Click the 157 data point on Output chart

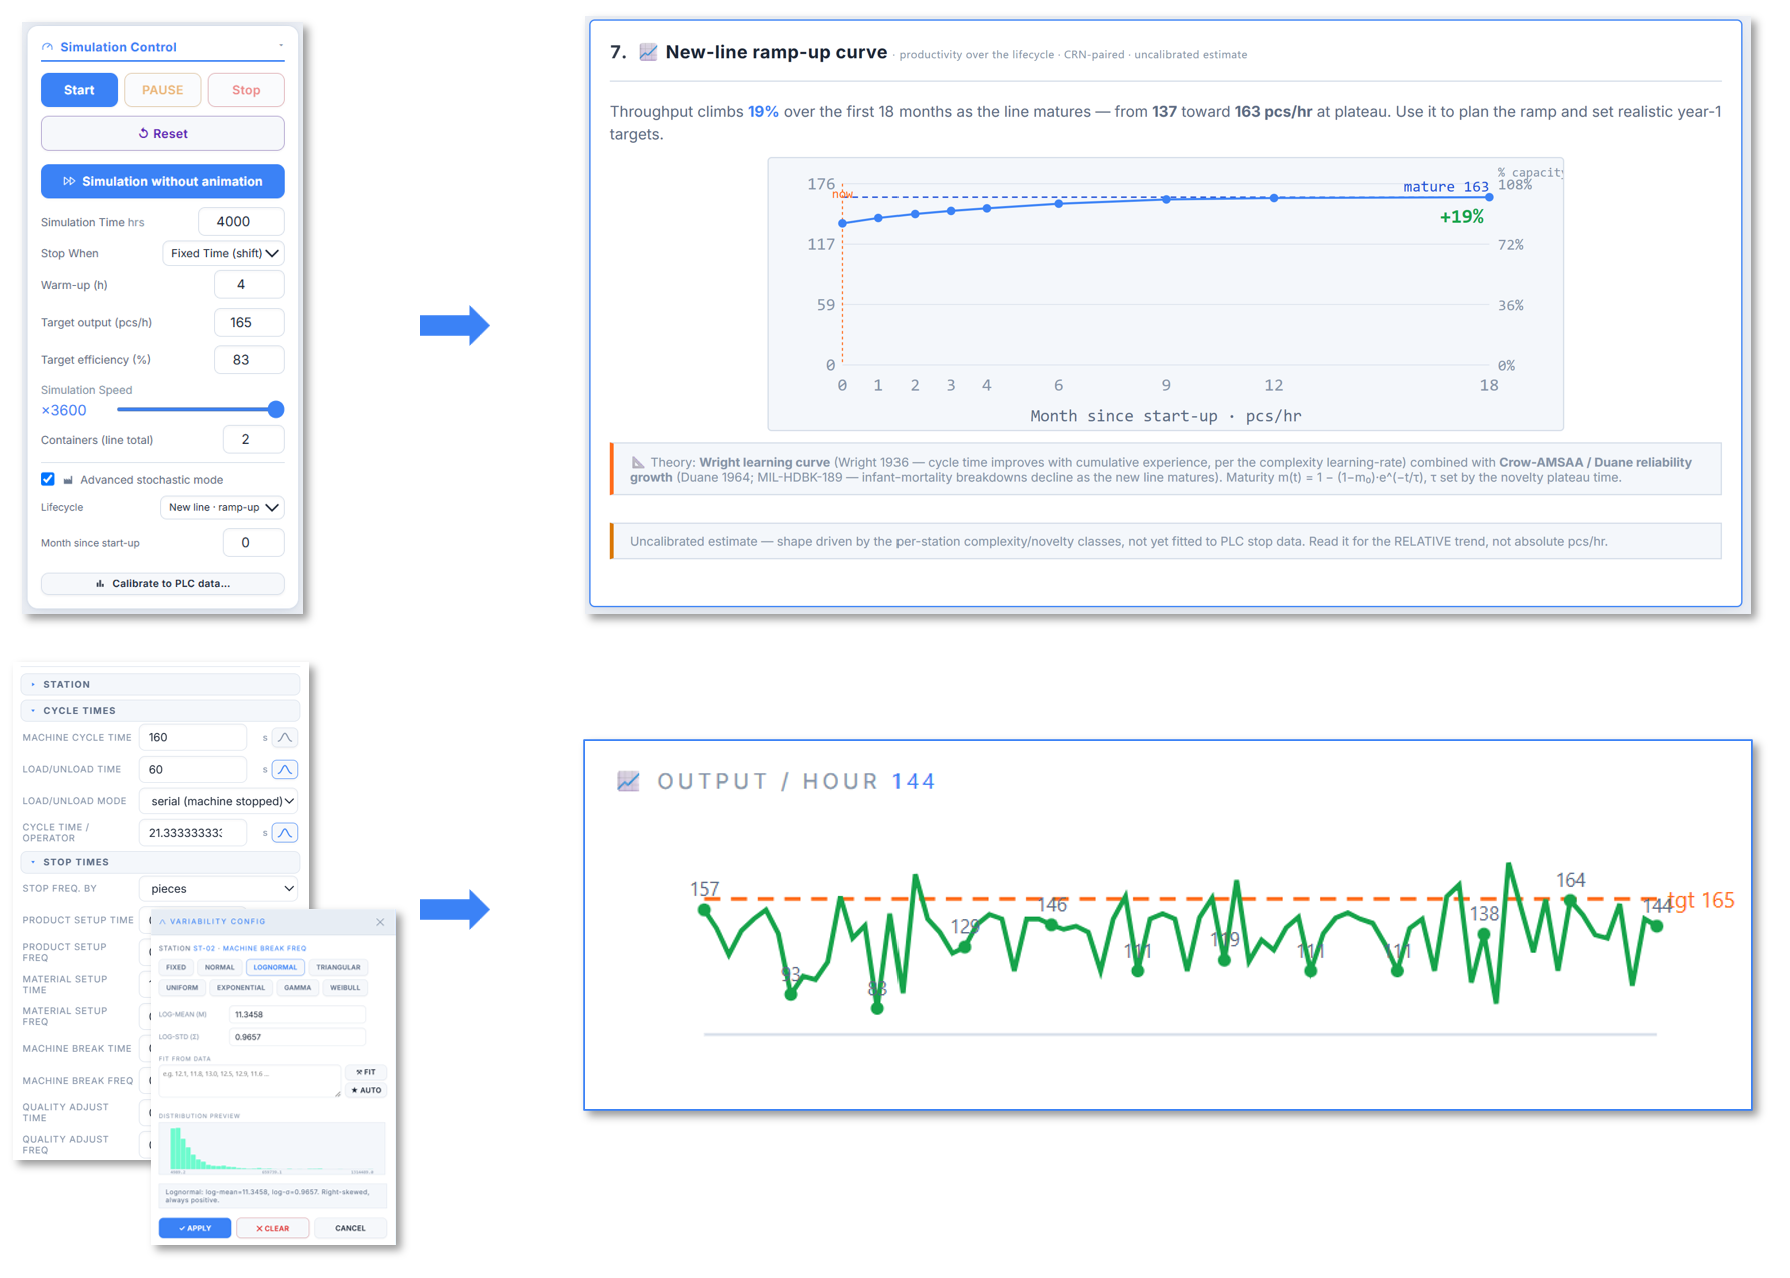[705, 909]
